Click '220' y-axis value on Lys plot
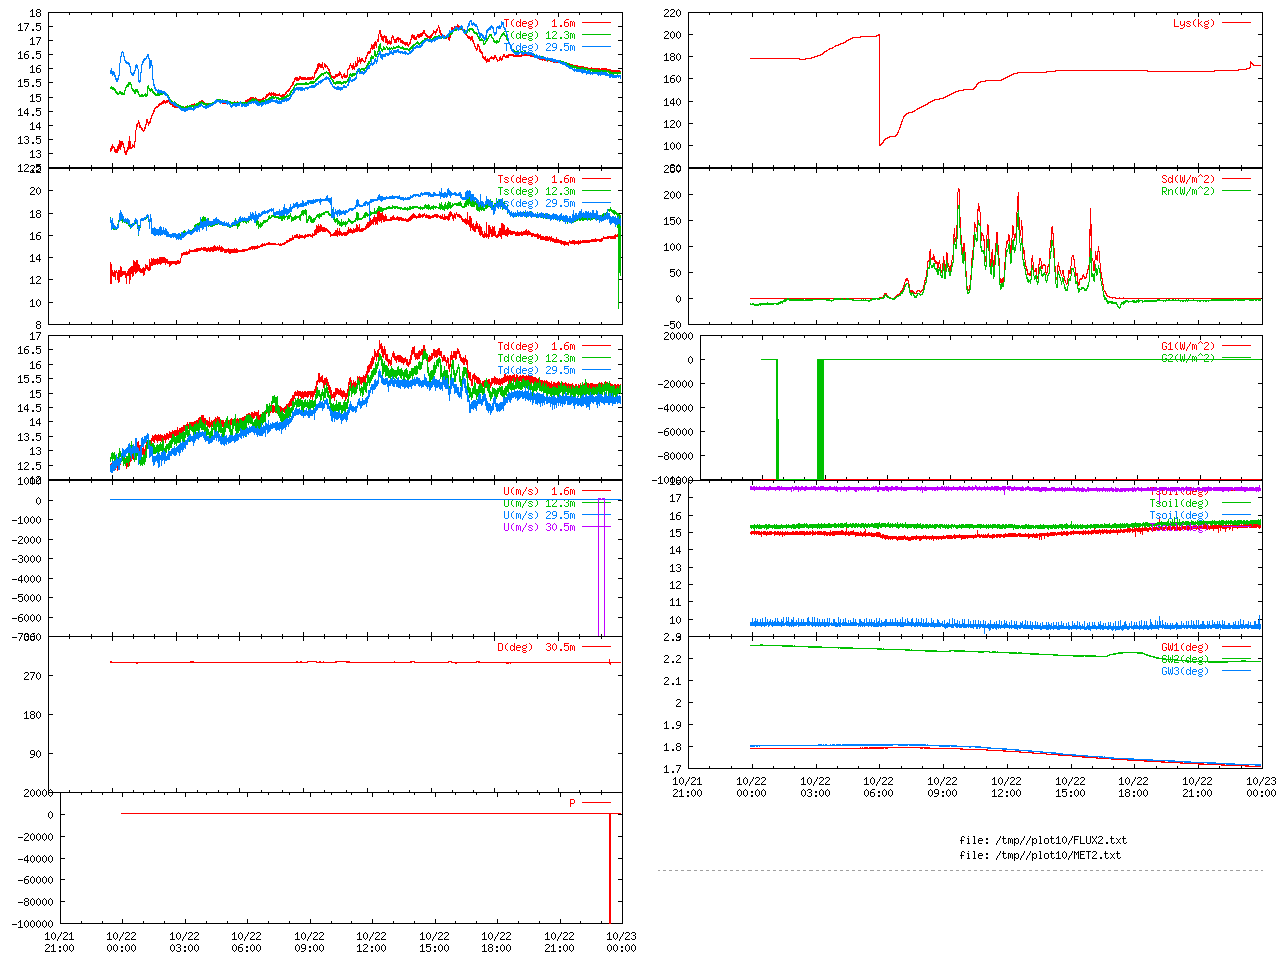 pos(672,13)
